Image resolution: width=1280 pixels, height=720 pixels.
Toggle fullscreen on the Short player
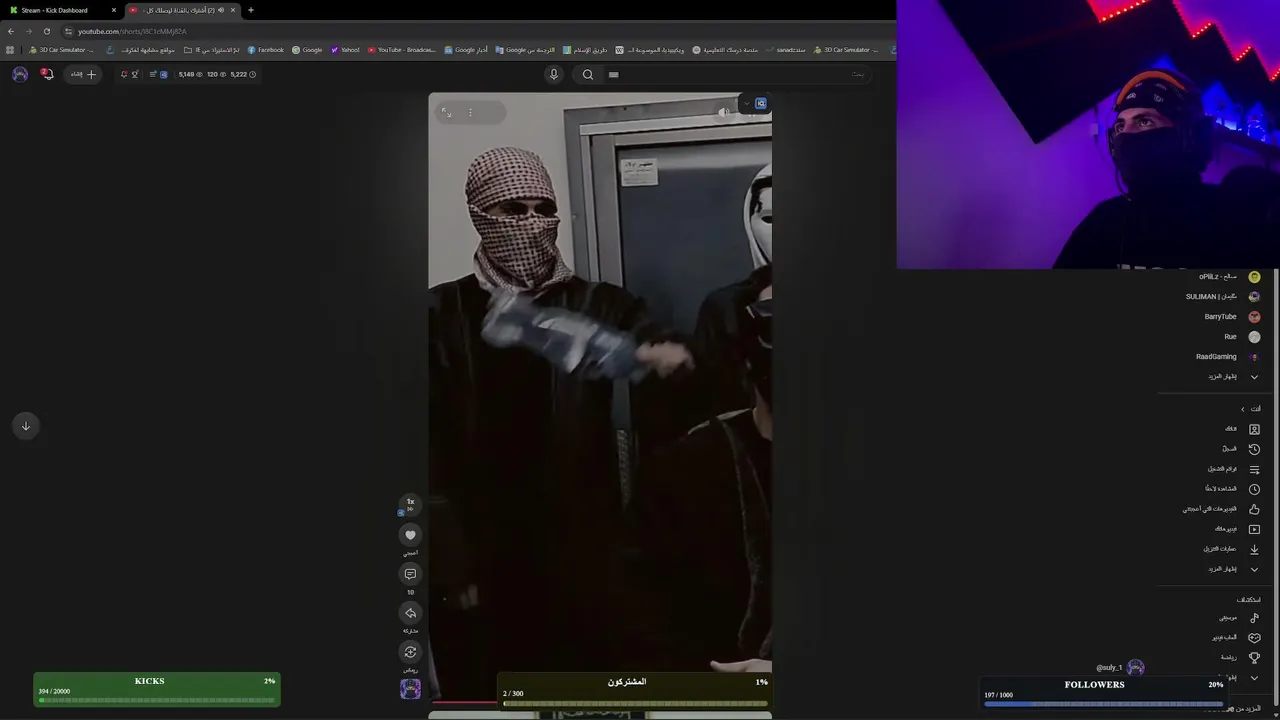pyautogui.click(x=446, y=112)
